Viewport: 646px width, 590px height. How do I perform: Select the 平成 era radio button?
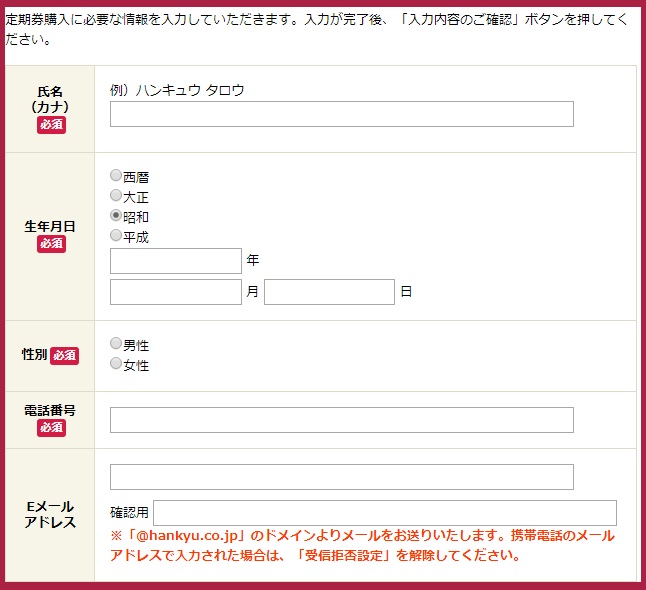116,235
